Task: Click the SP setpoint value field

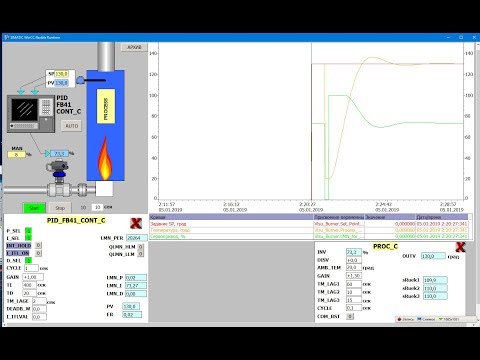Action: (62, 74)
